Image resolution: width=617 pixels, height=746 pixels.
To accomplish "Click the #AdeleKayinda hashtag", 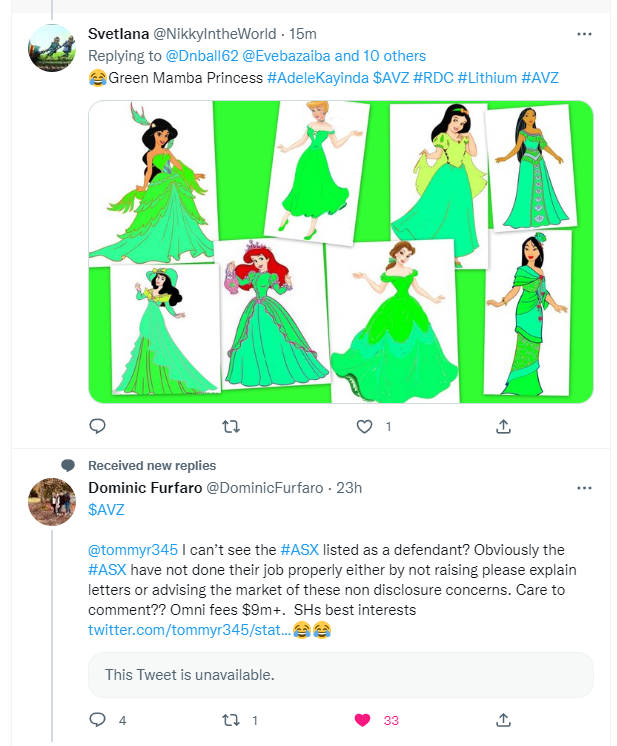I will point(317,78).
